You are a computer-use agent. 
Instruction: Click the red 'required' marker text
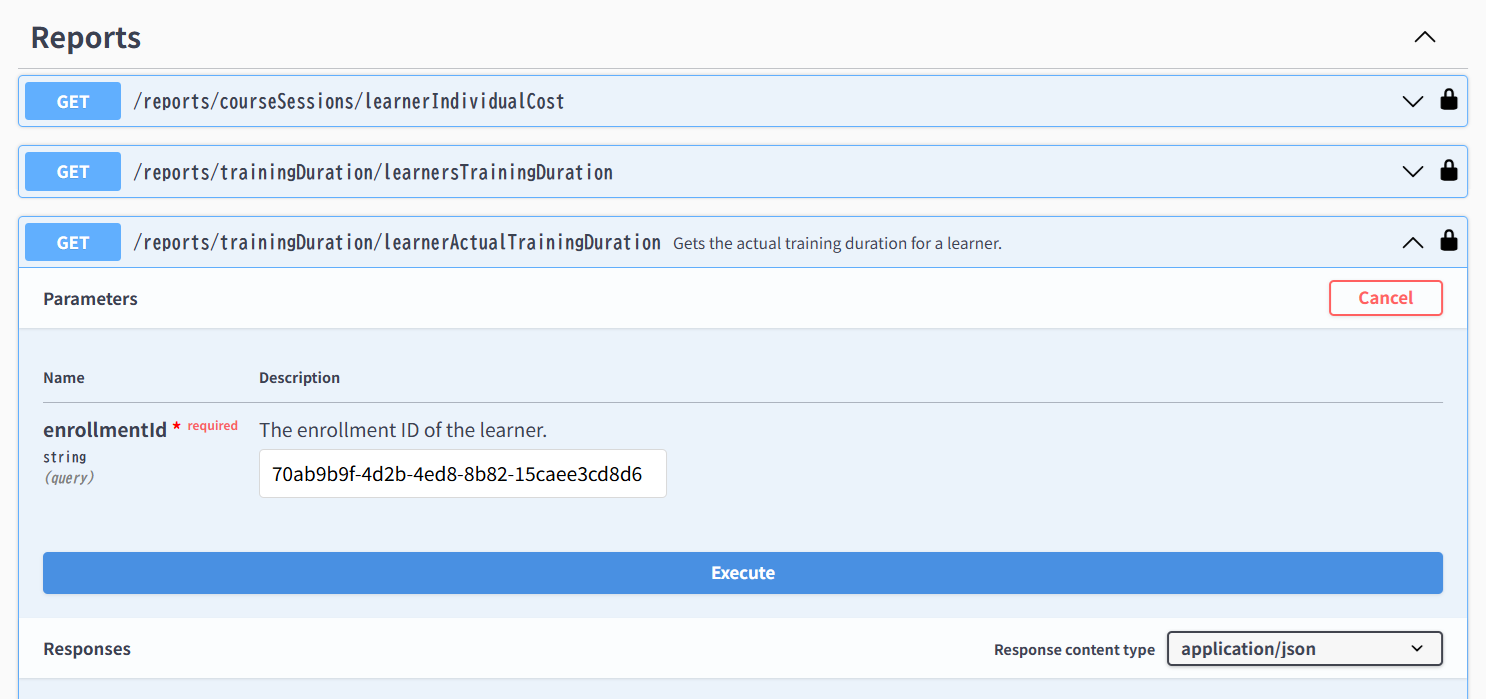tap(213, 426)
